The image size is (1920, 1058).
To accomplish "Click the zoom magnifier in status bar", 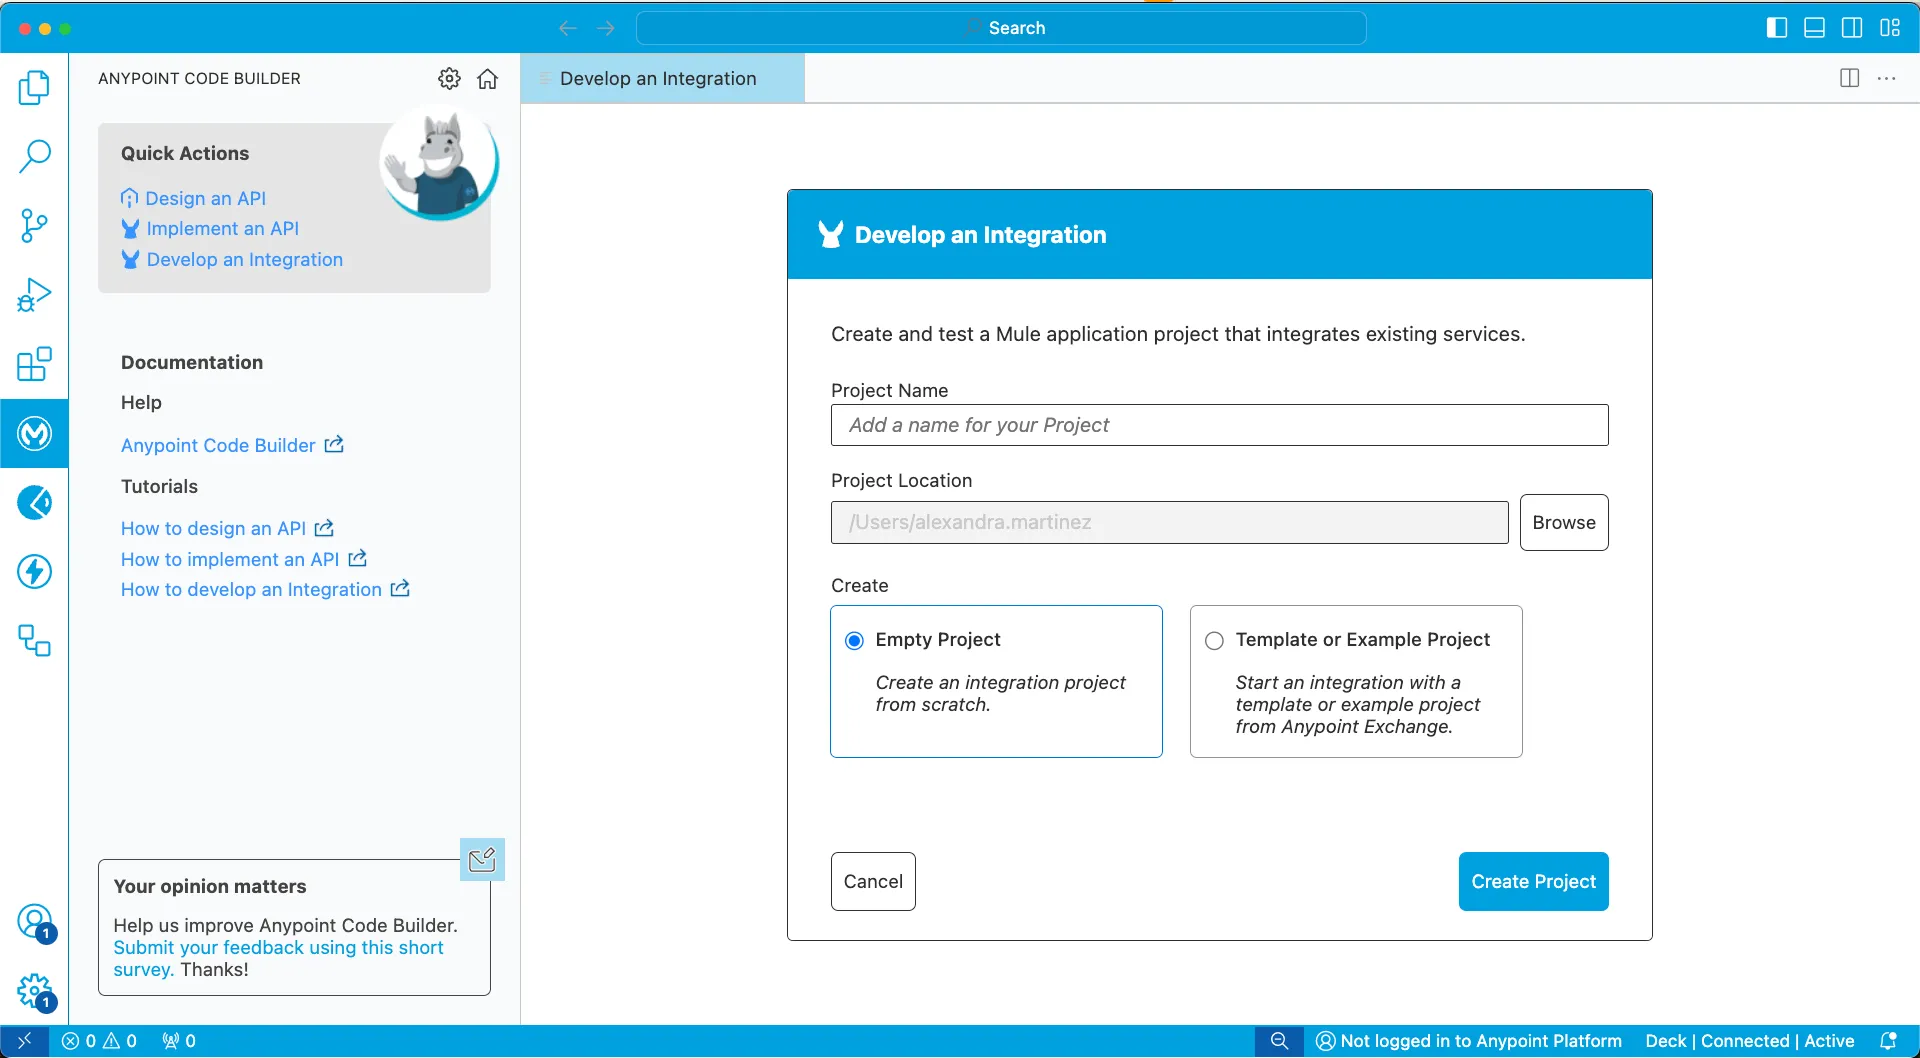I will [x=1279, y=1041].
